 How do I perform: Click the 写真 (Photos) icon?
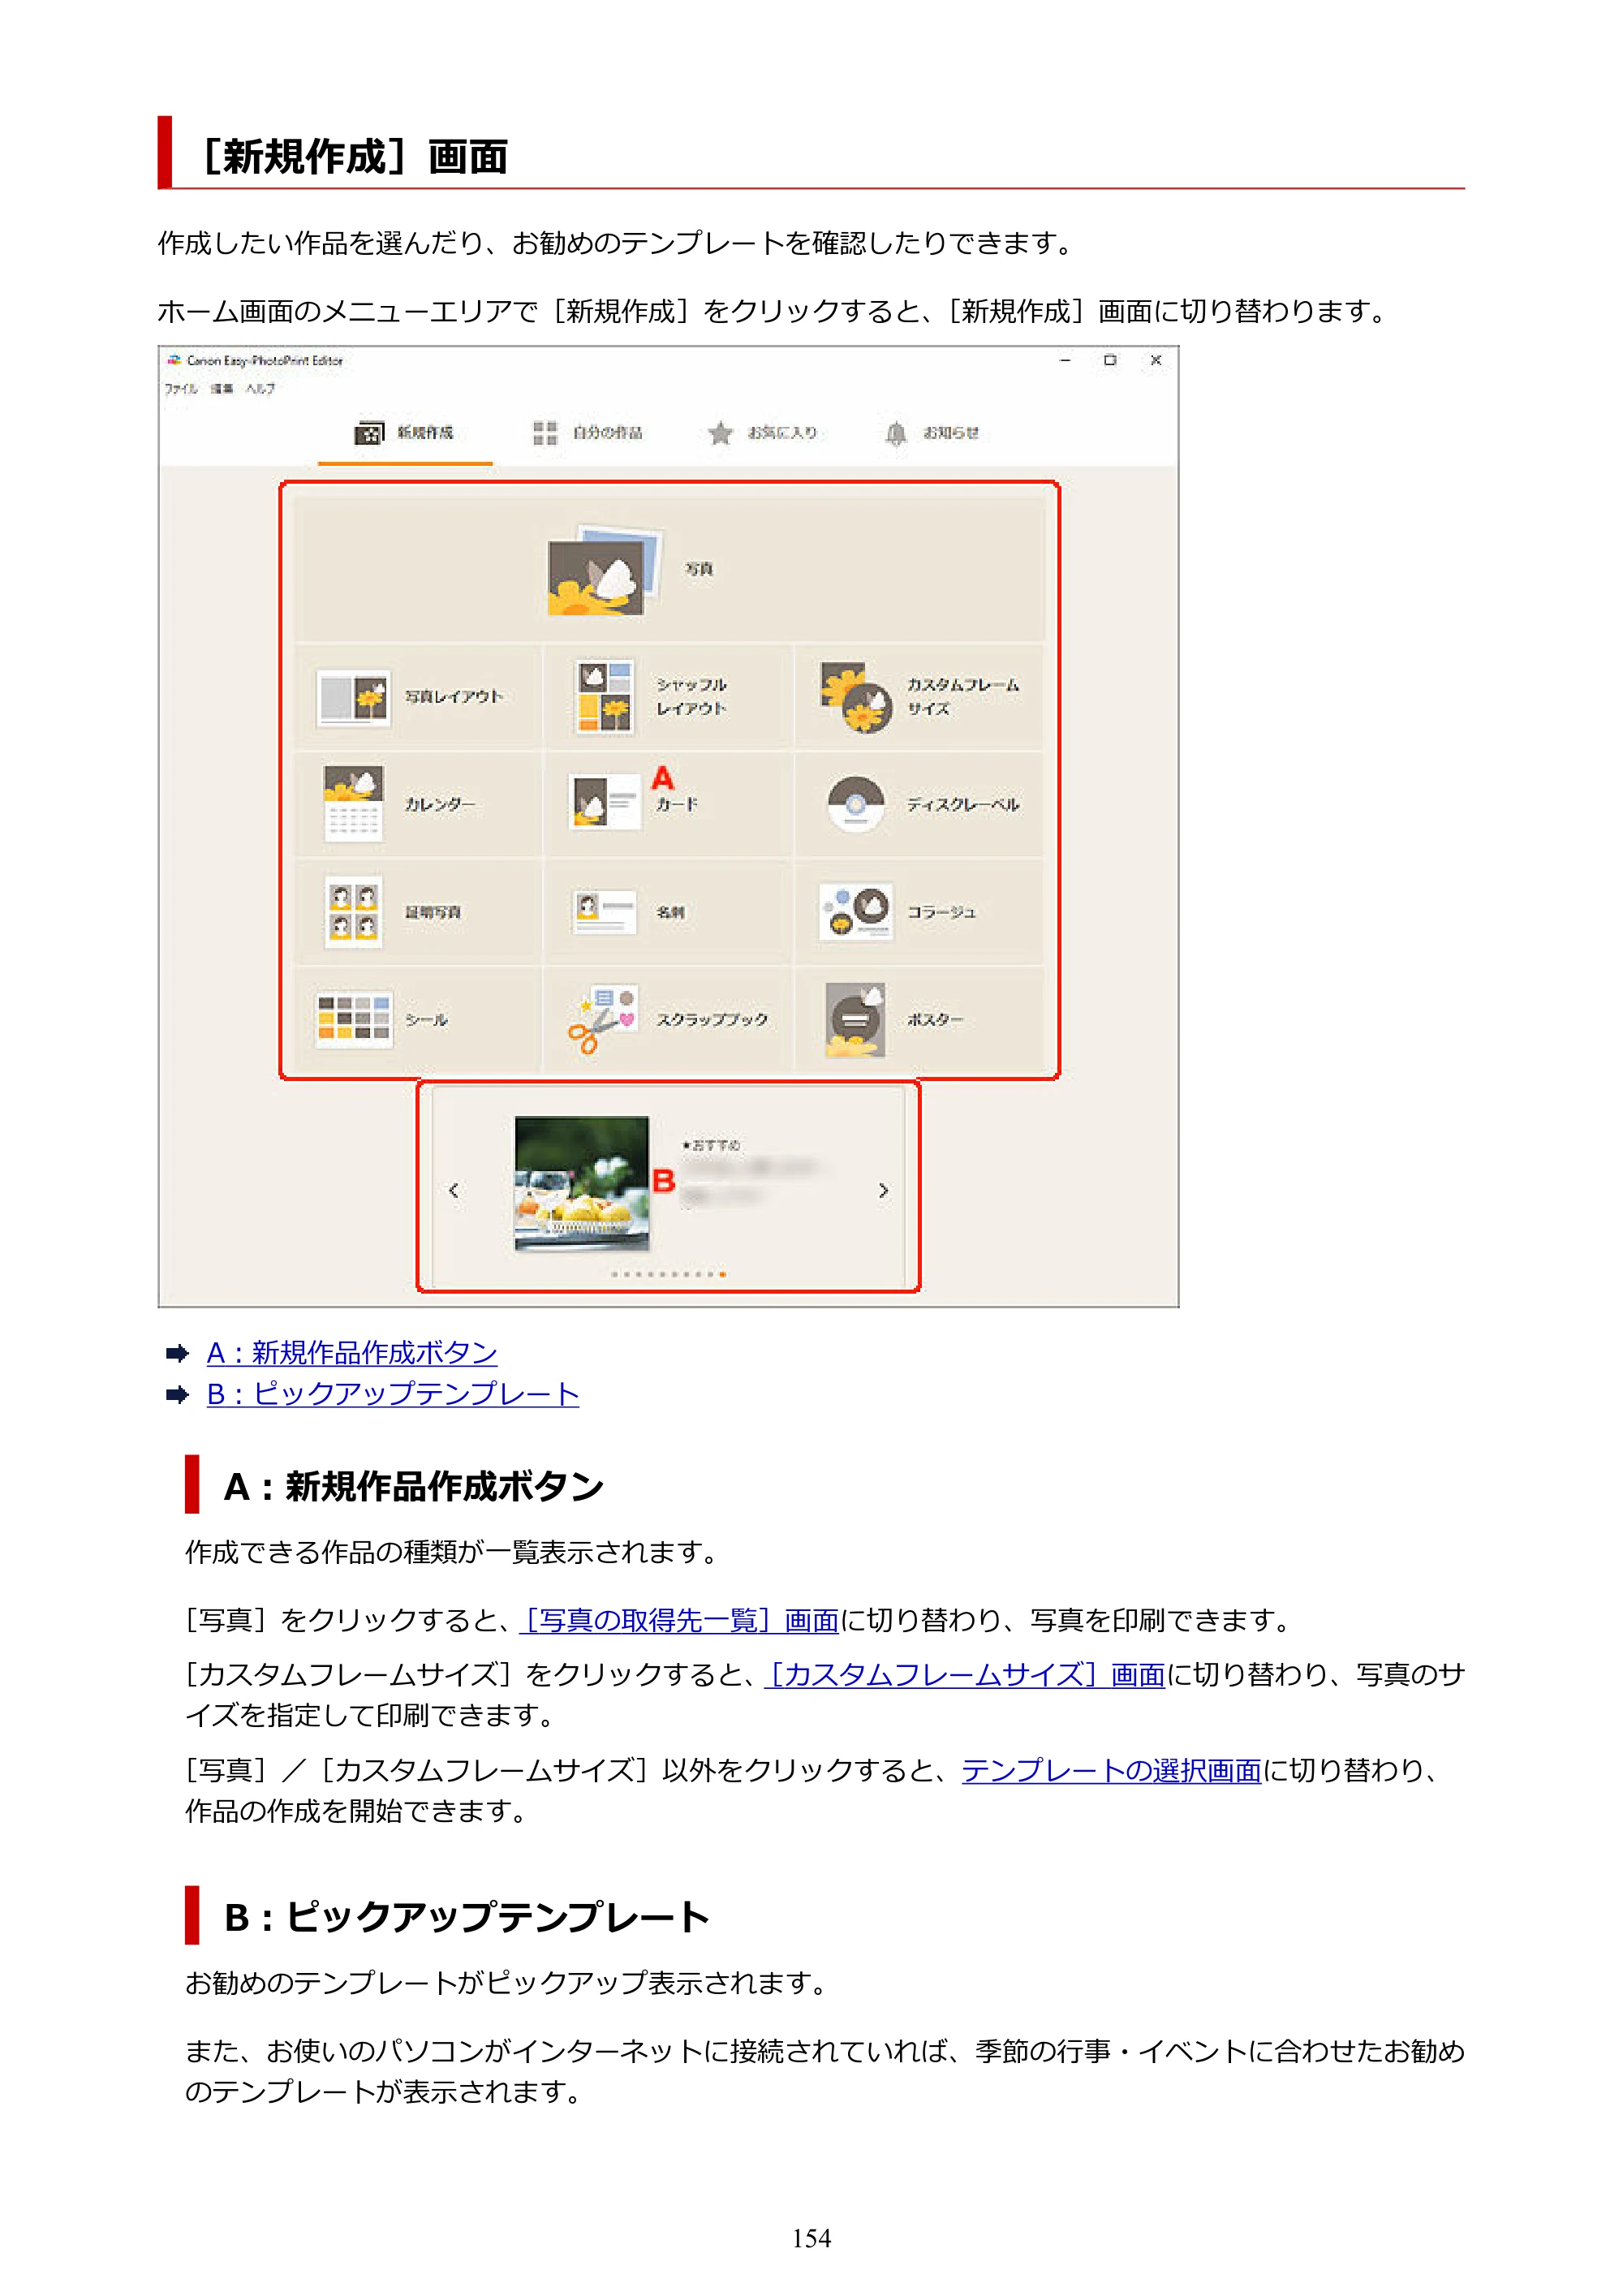coord(604,570)
